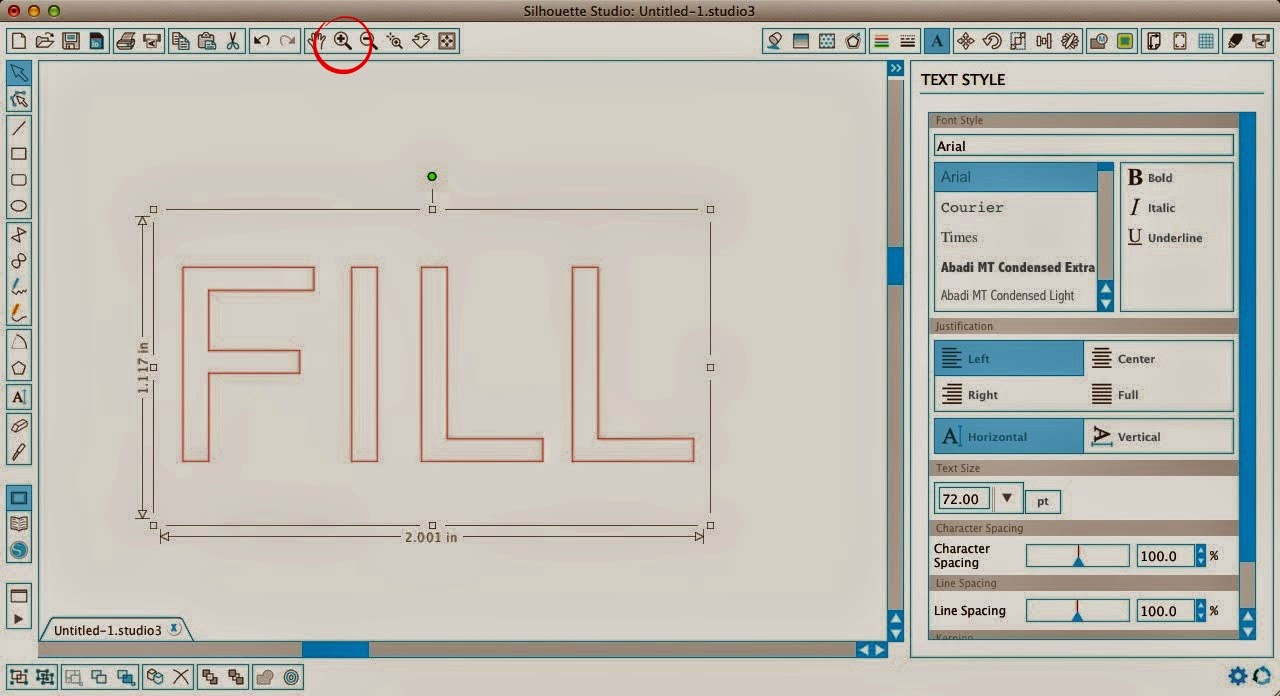1280x696 pixels.
Task: Collapse the right panel using the double chevron
Action: pos(895,68)
